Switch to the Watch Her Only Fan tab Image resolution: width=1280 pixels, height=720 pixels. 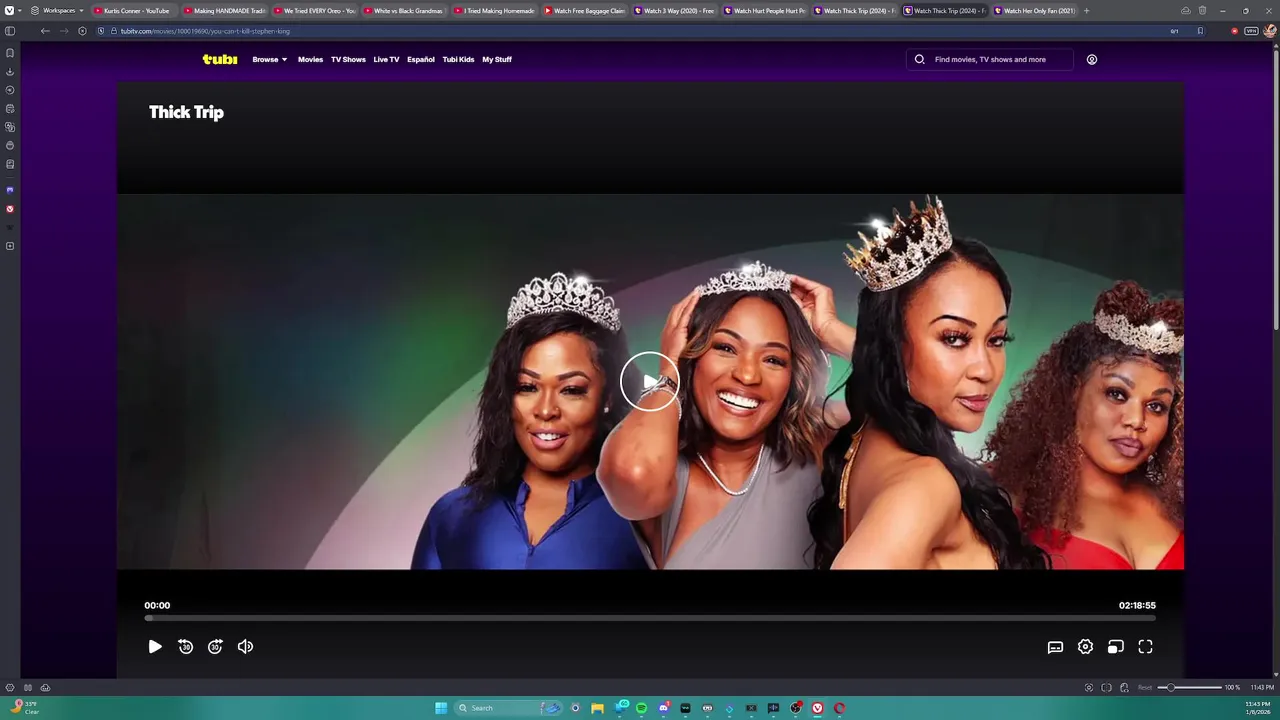[x=1035, y=10]
